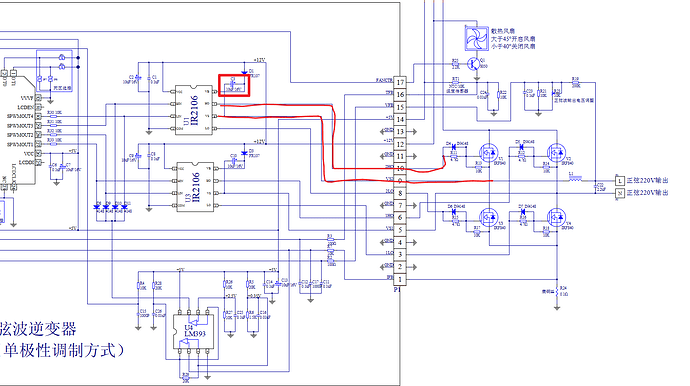Select the Q1 transistor symbol
The image size is (690, 386).
pos(474,64)
